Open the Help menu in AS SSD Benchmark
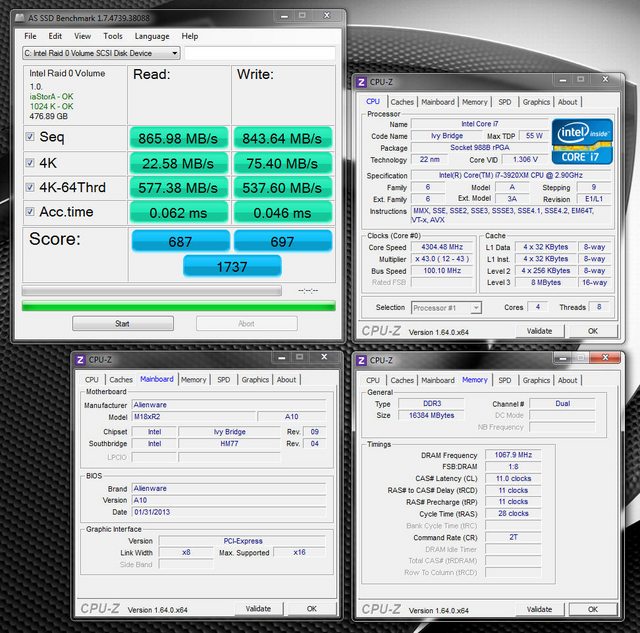This screenshot has width=640, height=633. (x=190, y=36)
